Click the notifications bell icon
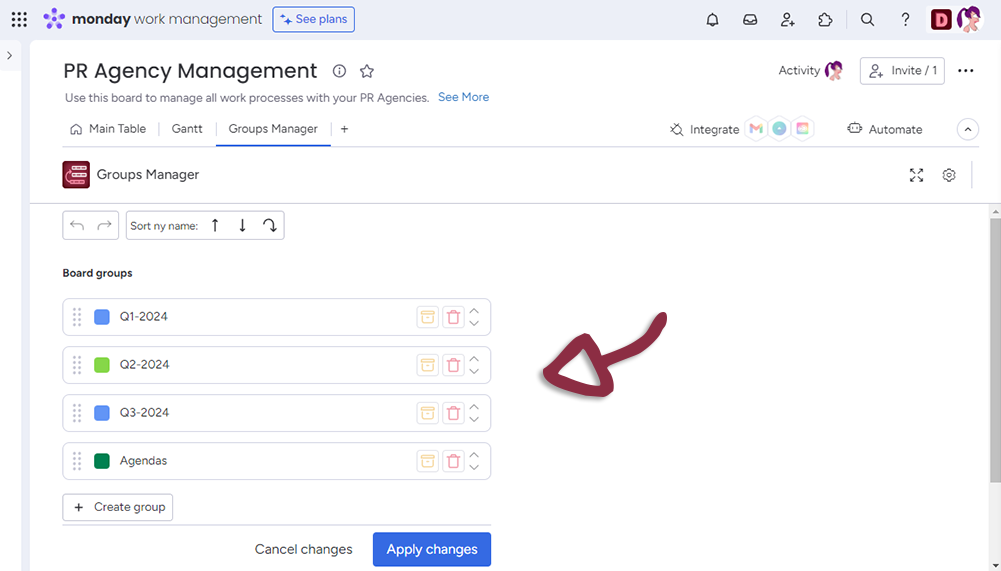1001x571 pixels. pyautogui.click(x=712, y=19)
